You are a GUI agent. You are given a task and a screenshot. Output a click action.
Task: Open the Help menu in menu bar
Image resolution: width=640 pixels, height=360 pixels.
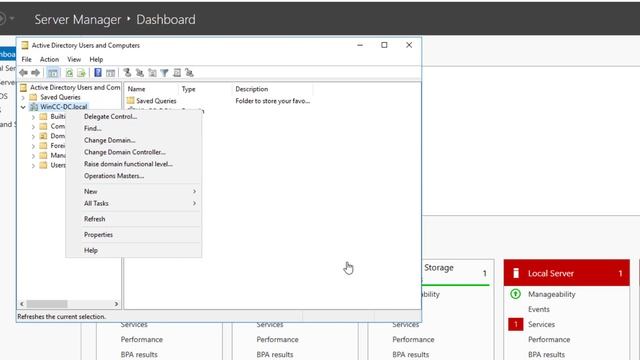pyautogui.click(x=96, y=59)
